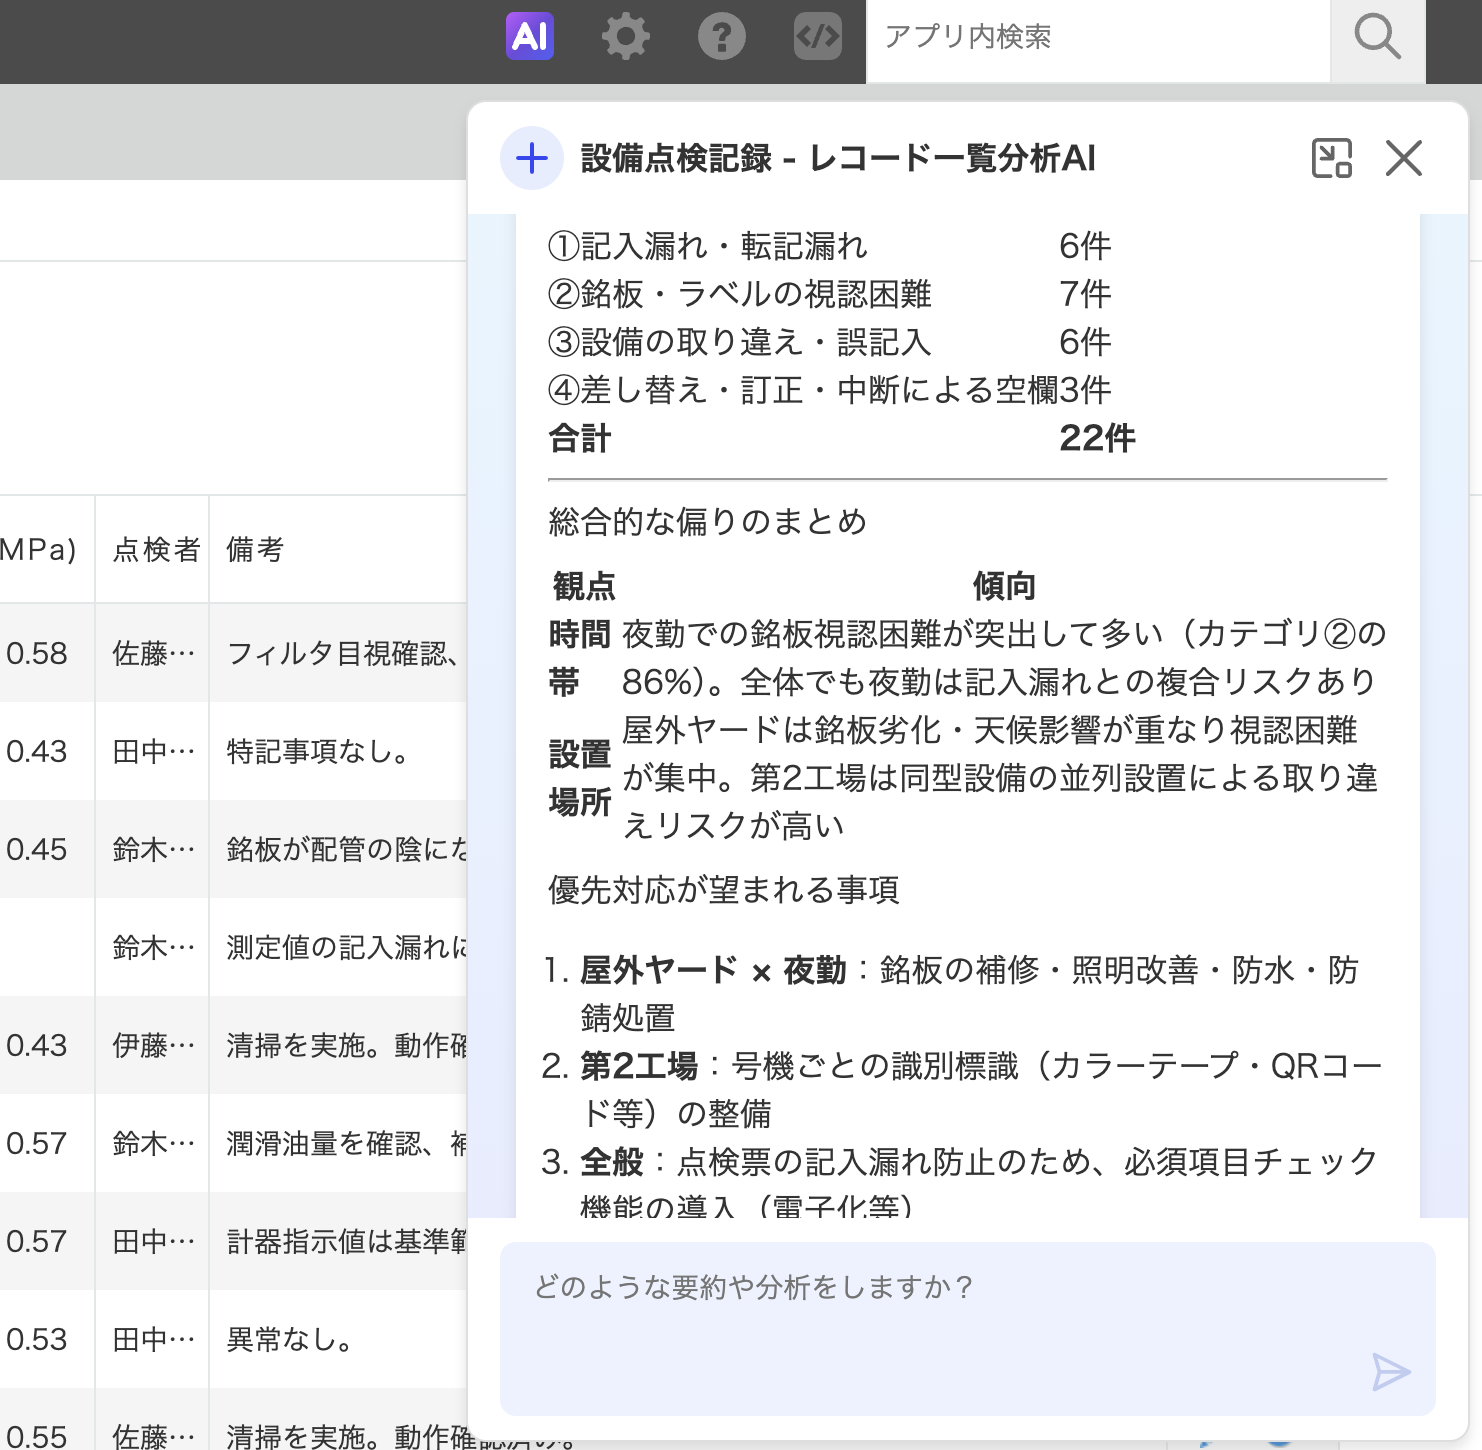Click ②銘板・ラベルの視認困難 row

click(829, 294)
